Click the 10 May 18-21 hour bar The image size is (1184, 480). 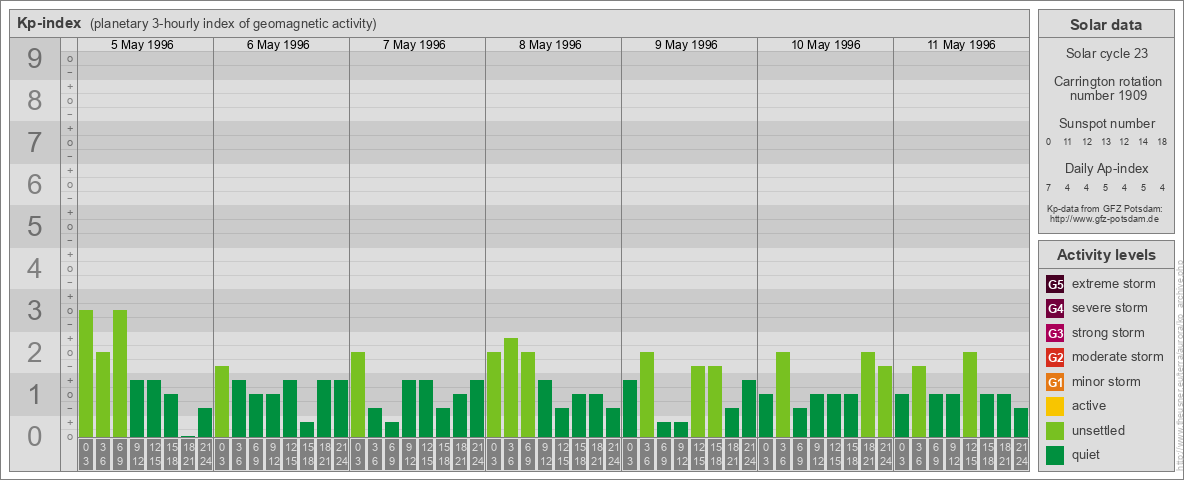pos(868,394)
